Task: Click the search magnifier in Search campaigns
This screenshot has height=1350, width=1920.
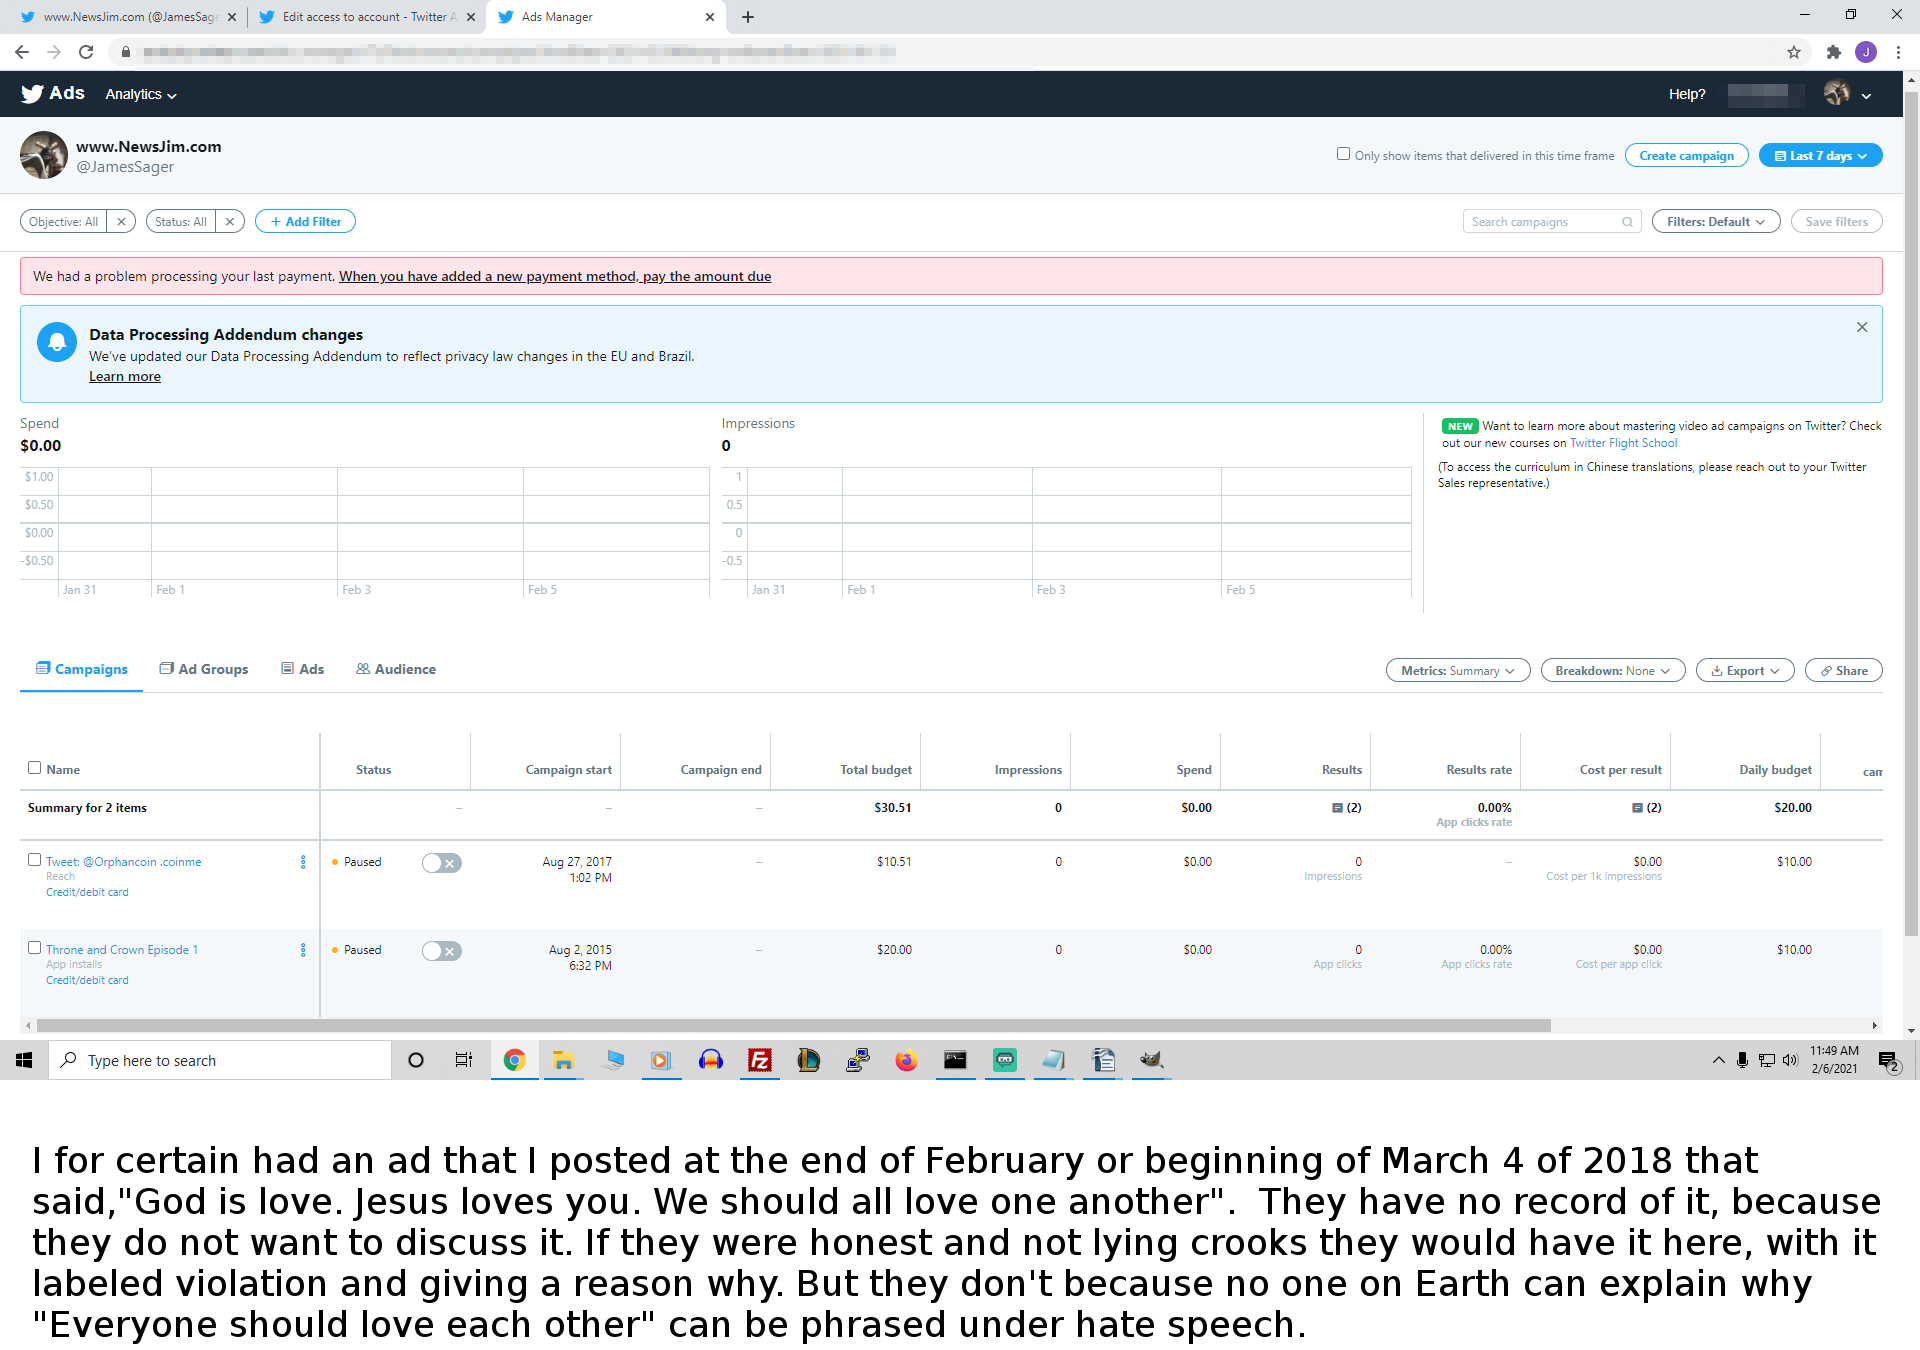Action: click(1627, 222)
